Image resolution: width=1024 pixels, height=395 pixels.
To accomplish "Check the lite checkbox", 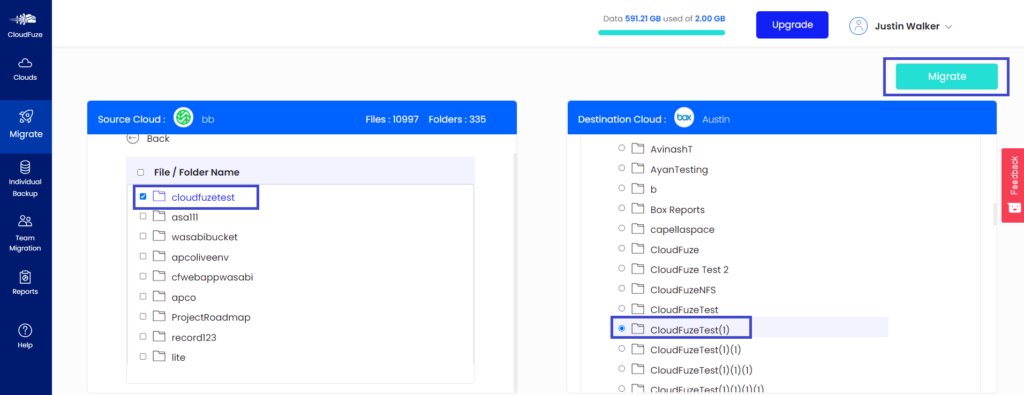I will point(143,357).
